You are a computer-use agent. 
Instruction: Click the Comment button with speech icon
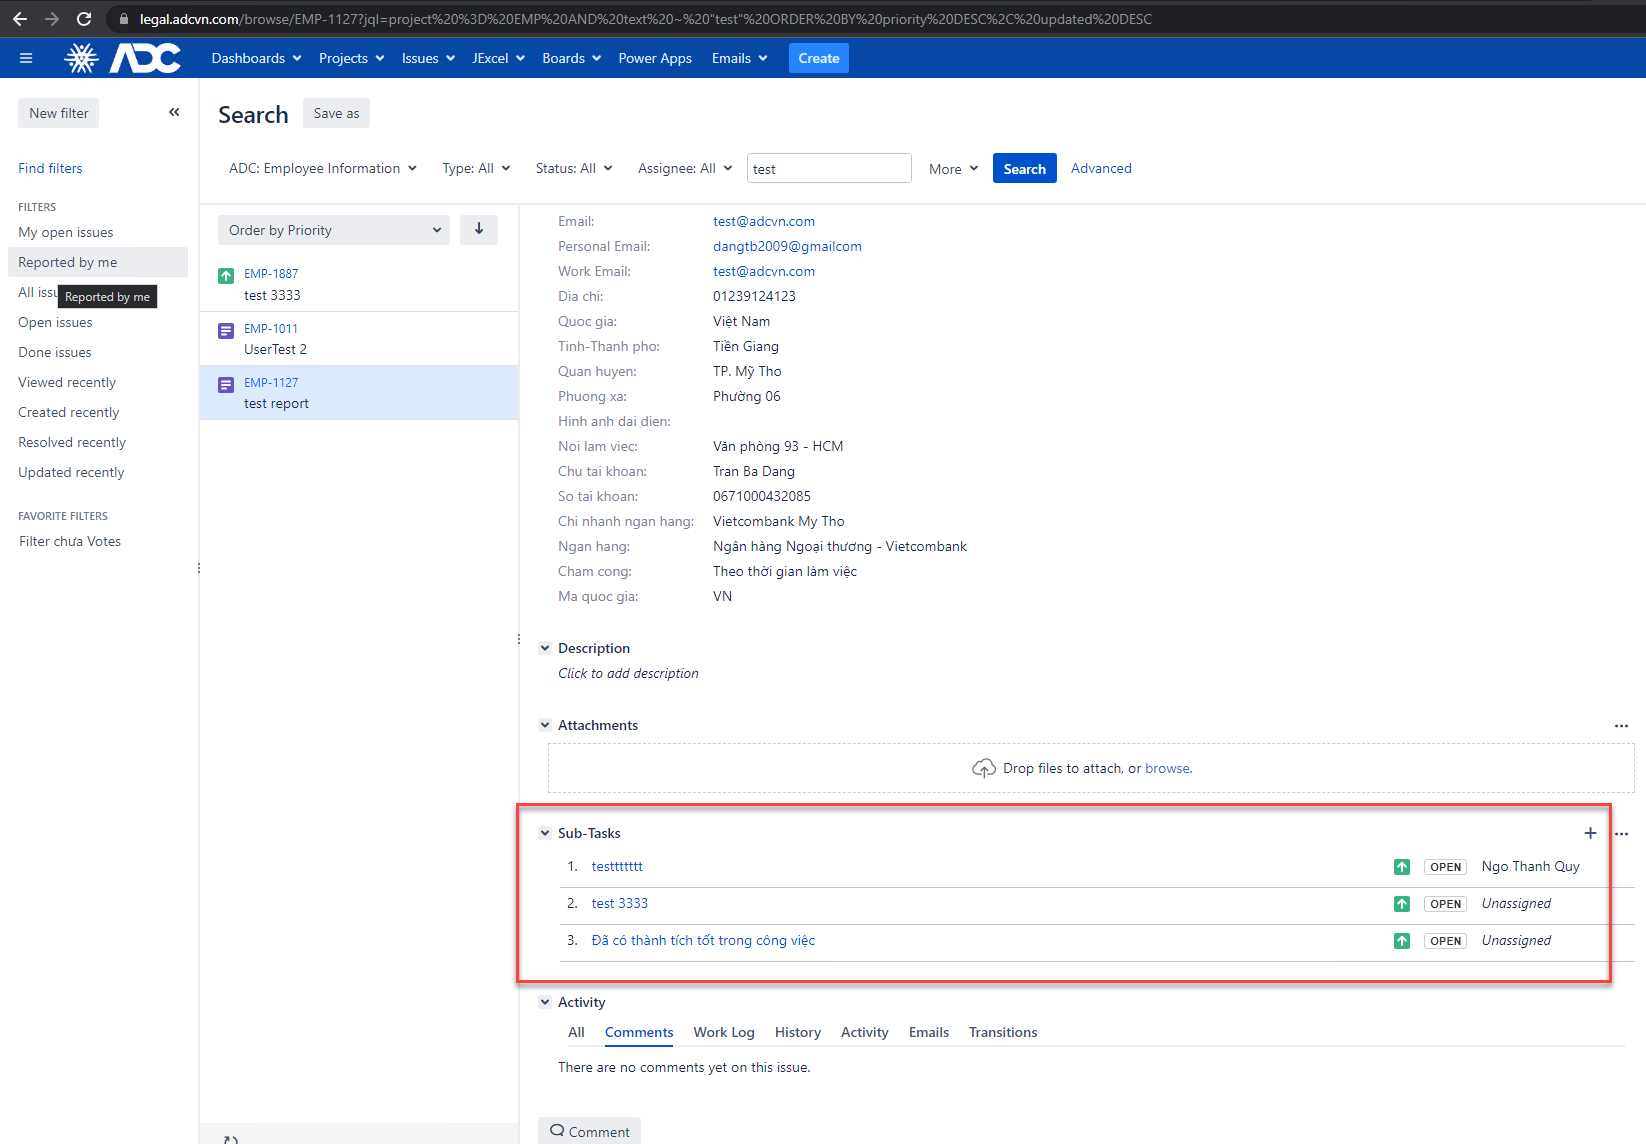(589, 1130)
